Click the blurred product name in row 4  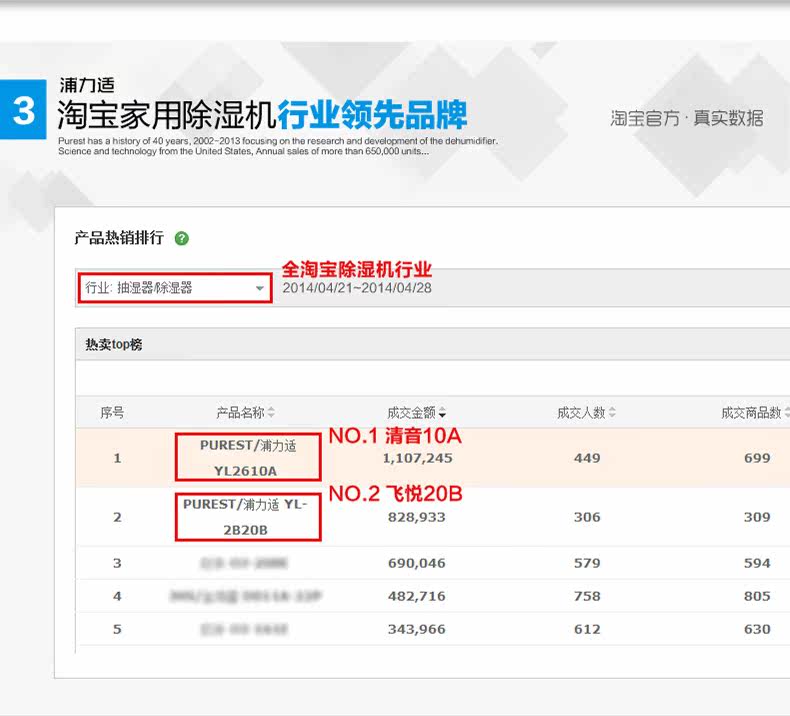coord(246,596)
